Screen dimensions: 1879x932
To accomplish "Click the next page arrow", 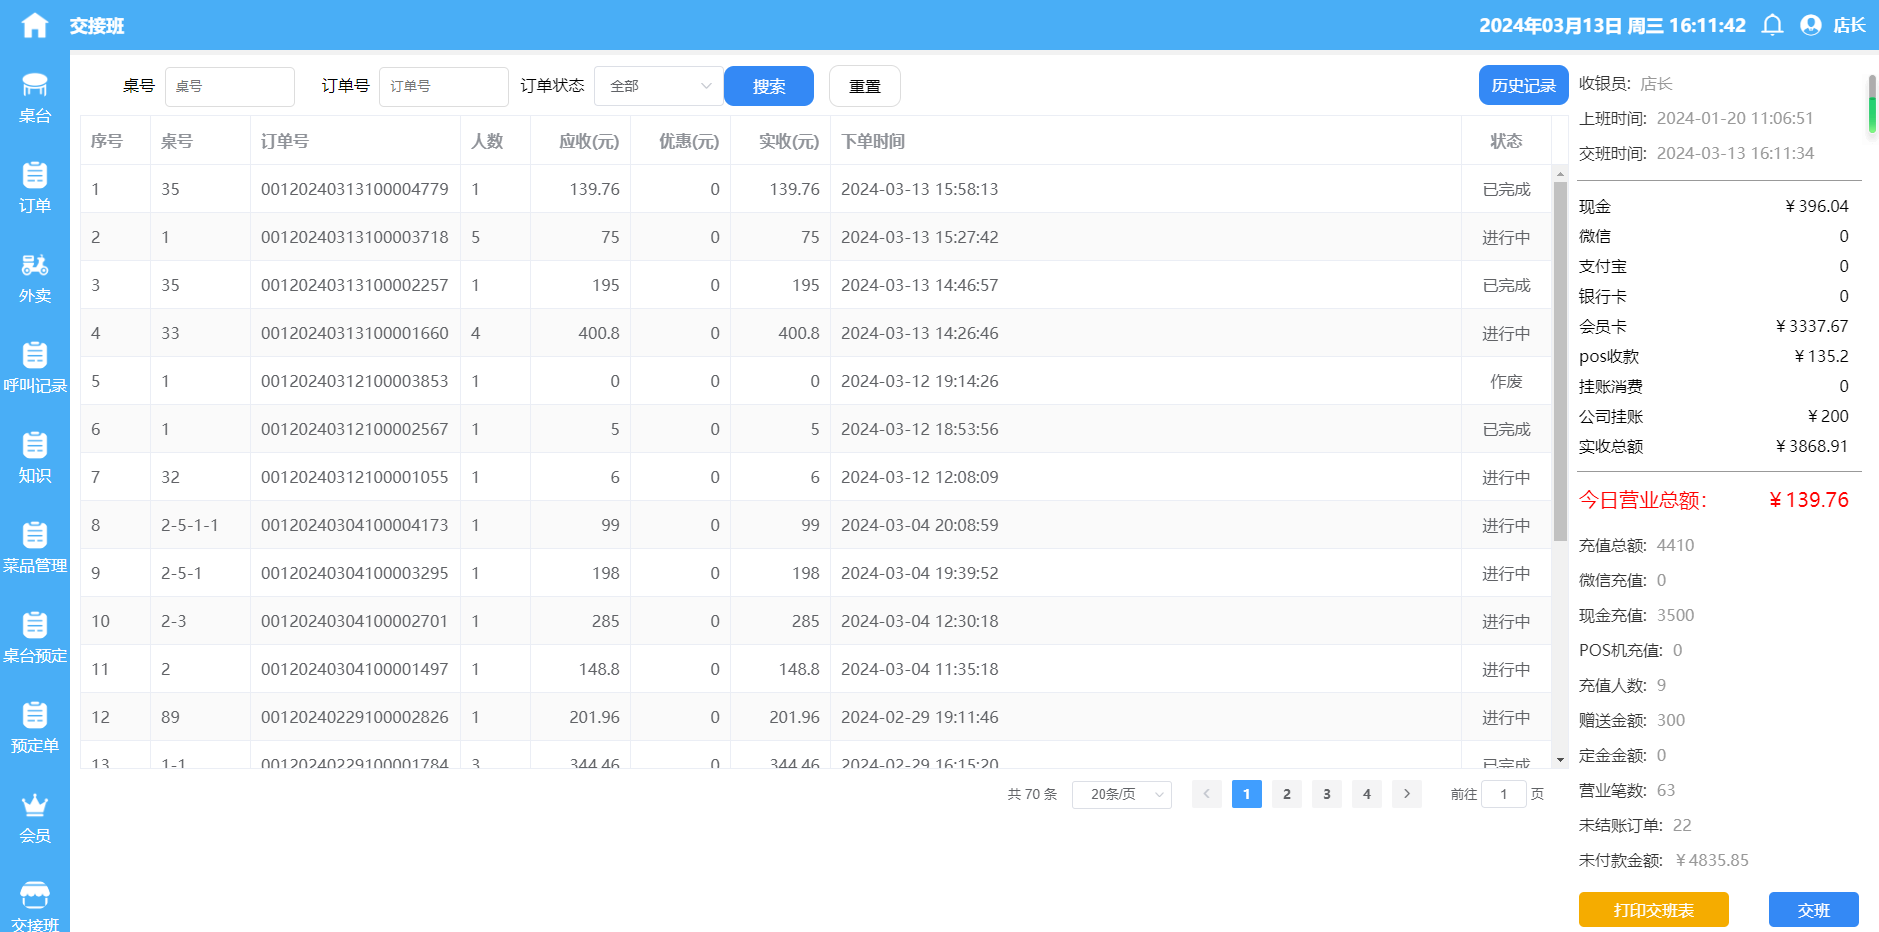I will point(1407,794).
